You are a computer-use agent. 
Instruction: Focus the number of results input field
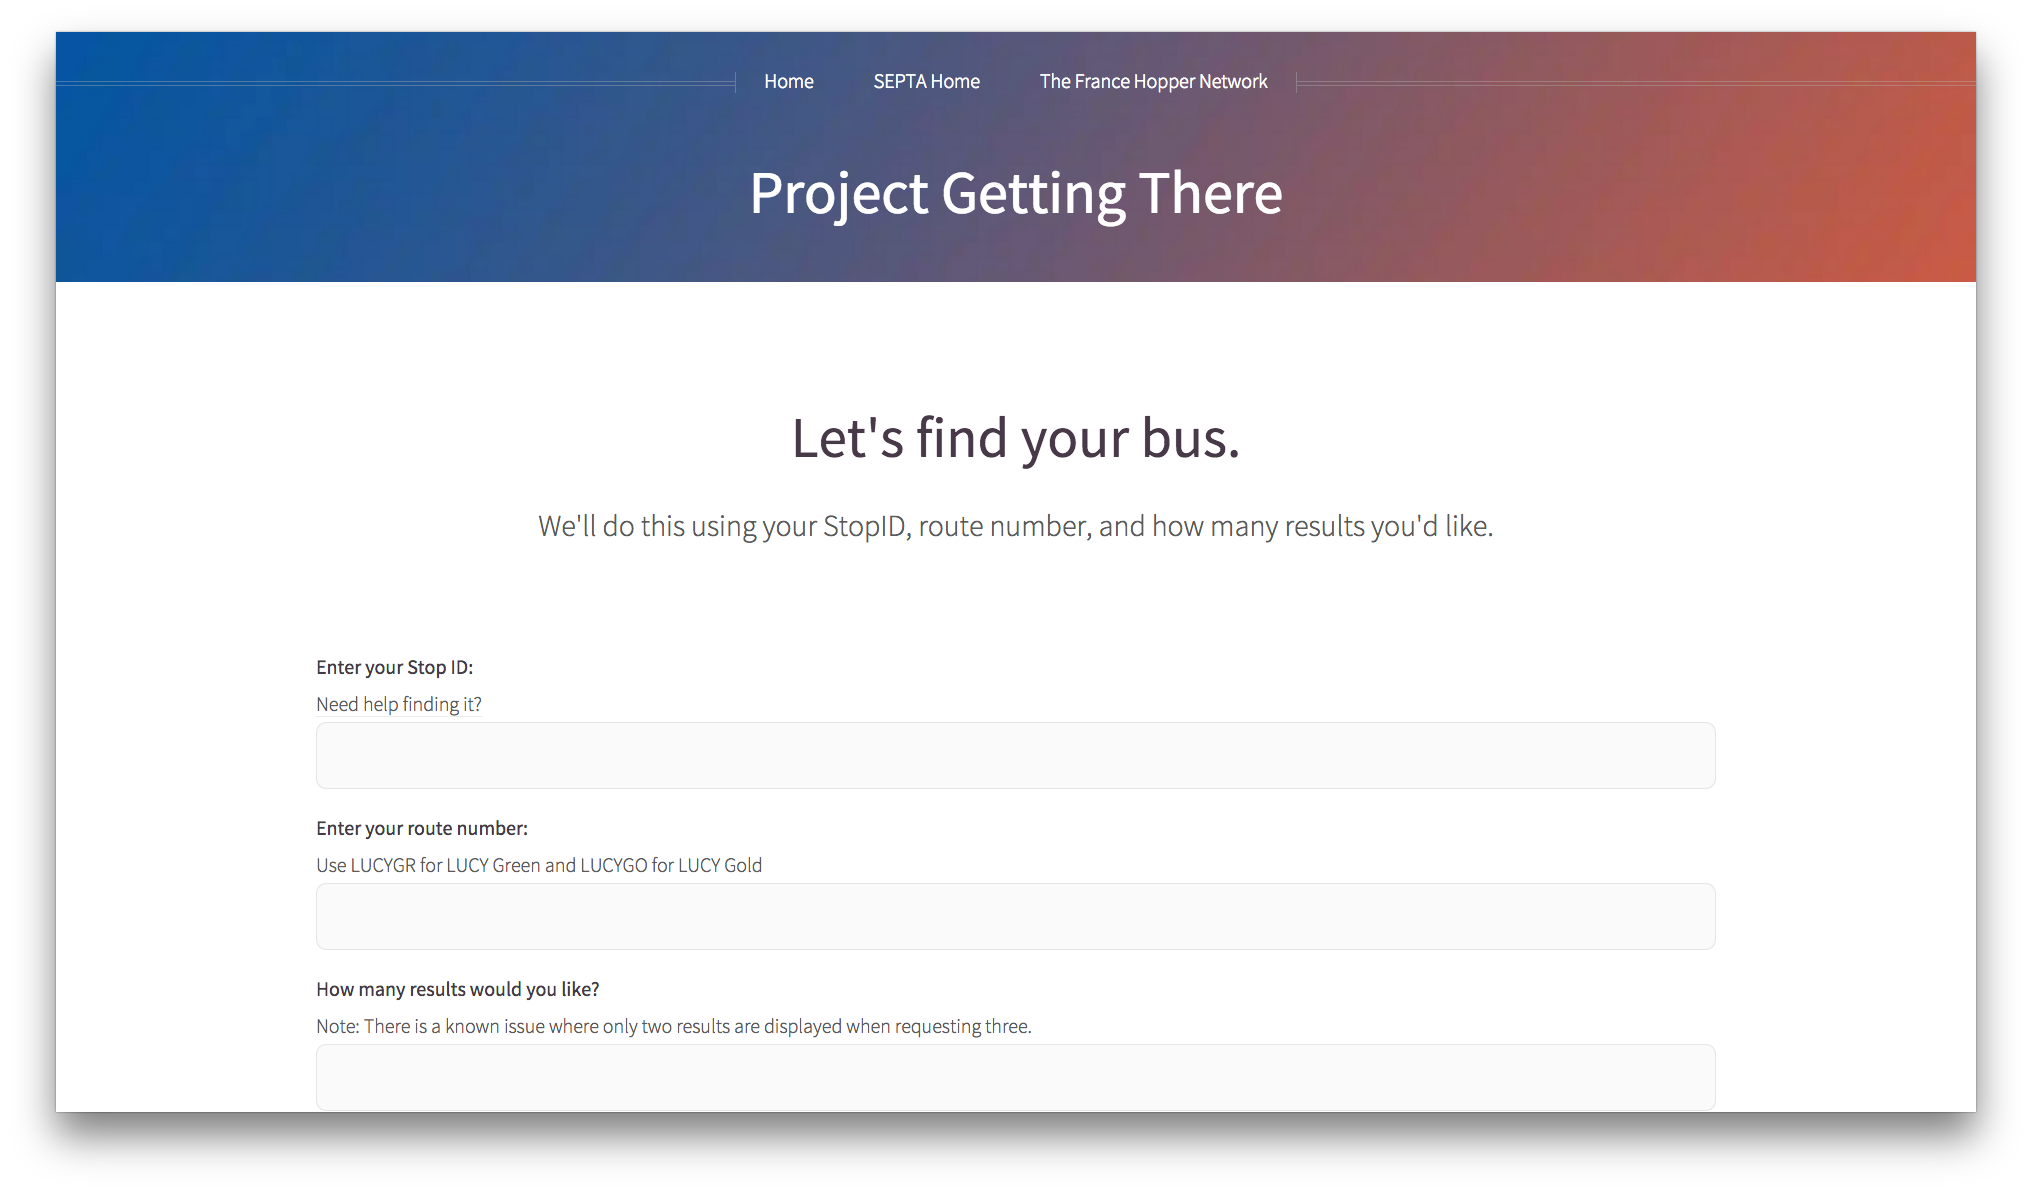[x=1015, y=1077]
